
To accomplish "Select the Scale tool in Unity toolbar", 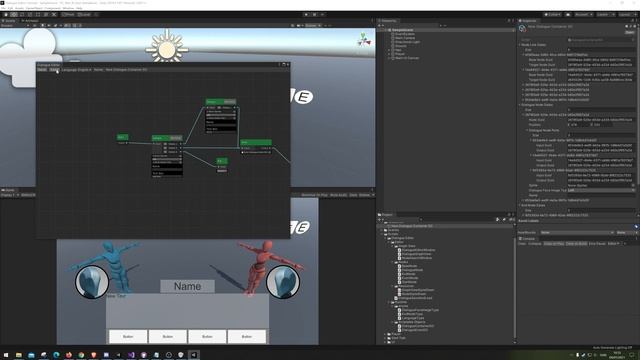I will (x=30, y=14).
